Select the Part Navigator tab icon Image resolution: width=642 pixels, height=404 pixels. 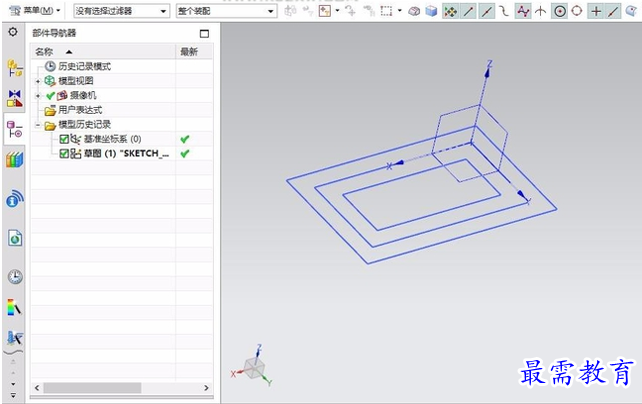click(15, 129)
